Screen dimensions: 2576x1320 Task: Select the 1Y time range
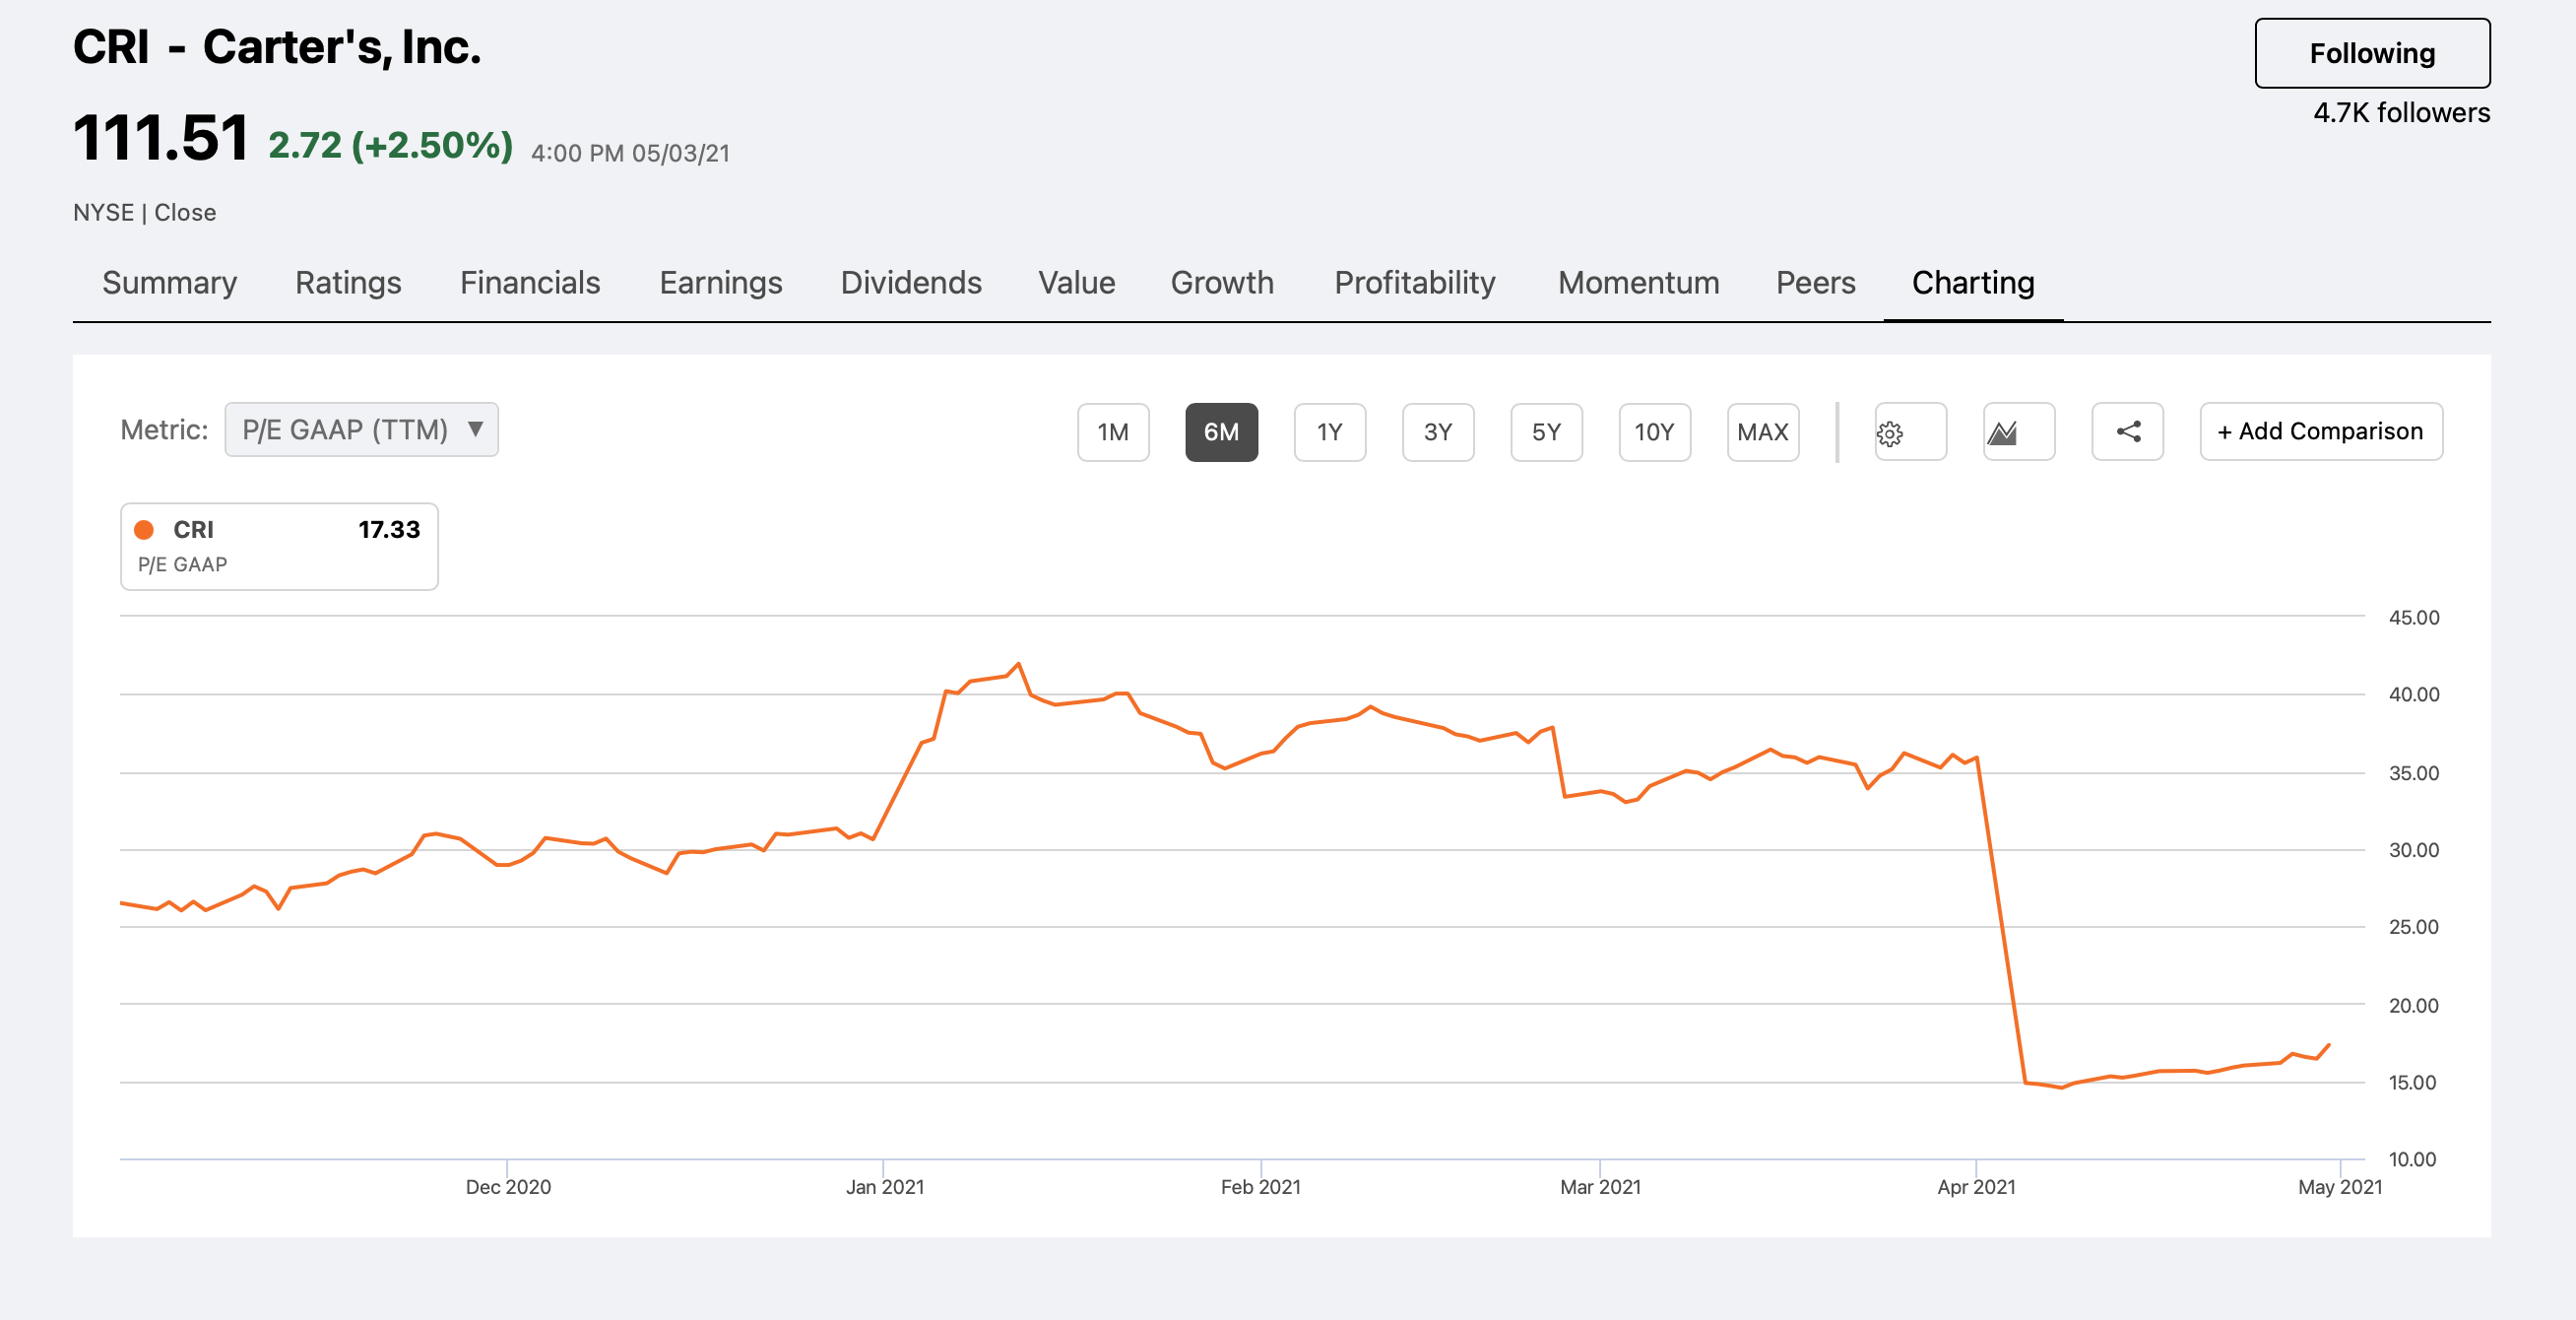point(1329,432)
